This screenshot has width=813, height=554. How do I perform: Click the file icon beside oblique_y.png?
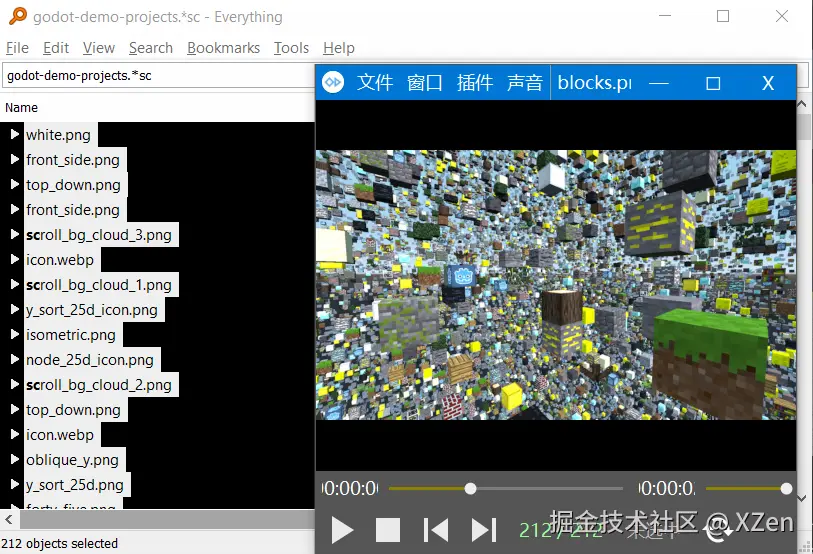[15, 459]
